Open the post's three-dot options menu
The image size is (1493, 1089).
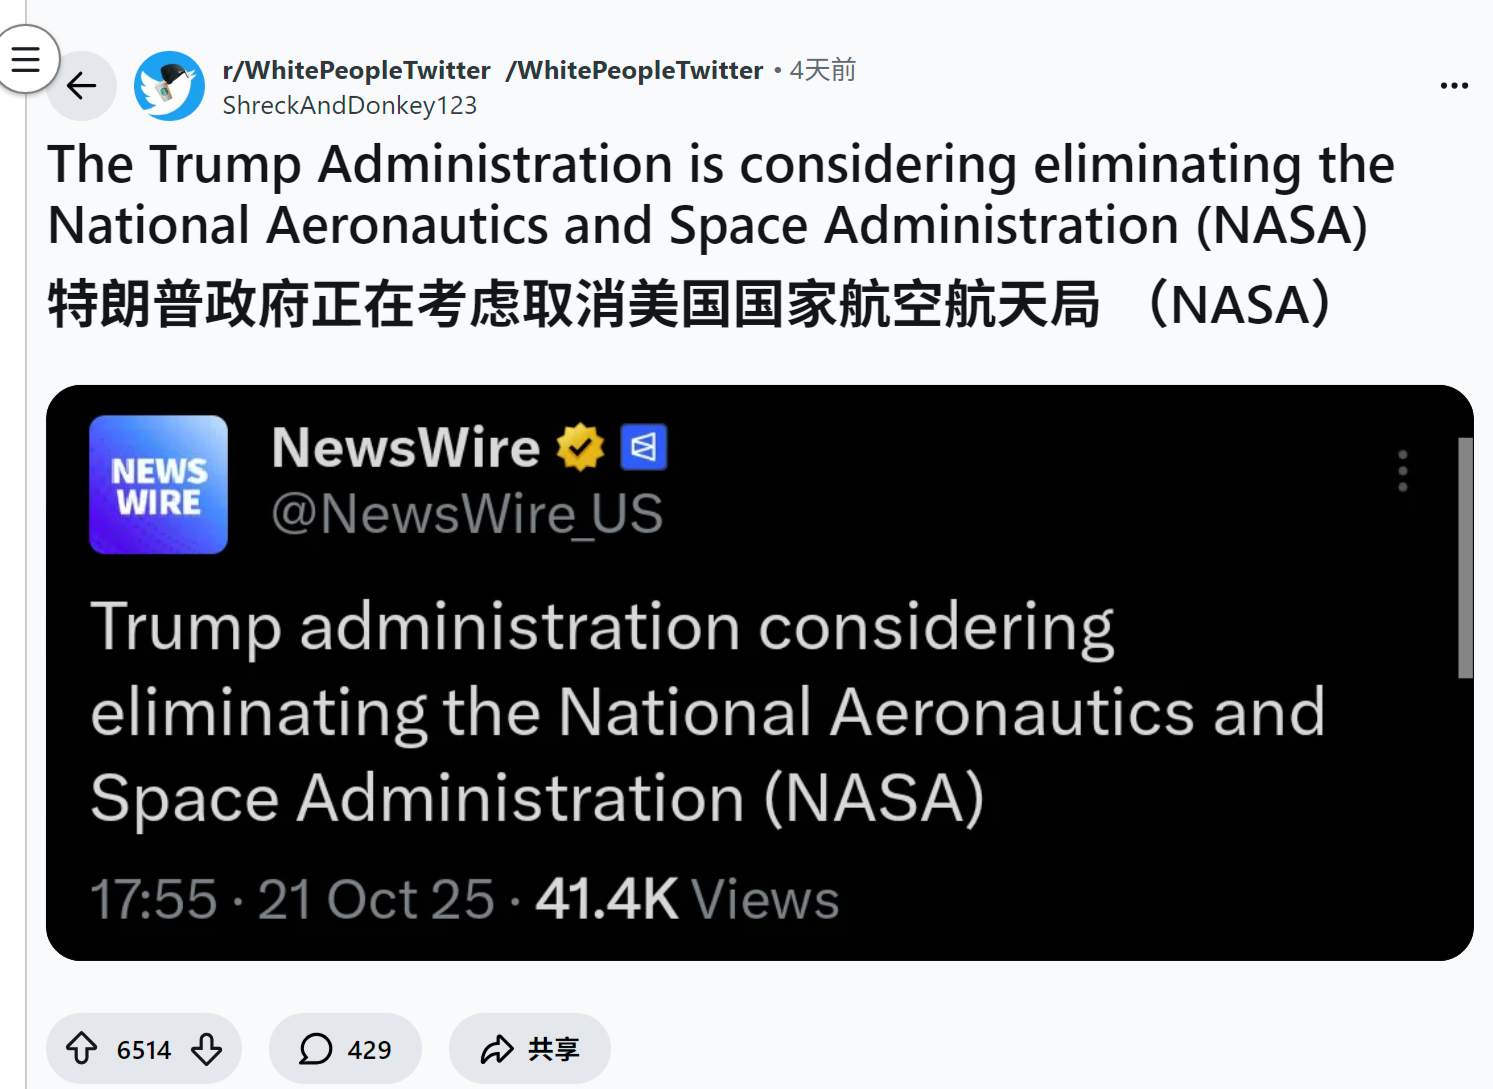(x=1454, y=86)
